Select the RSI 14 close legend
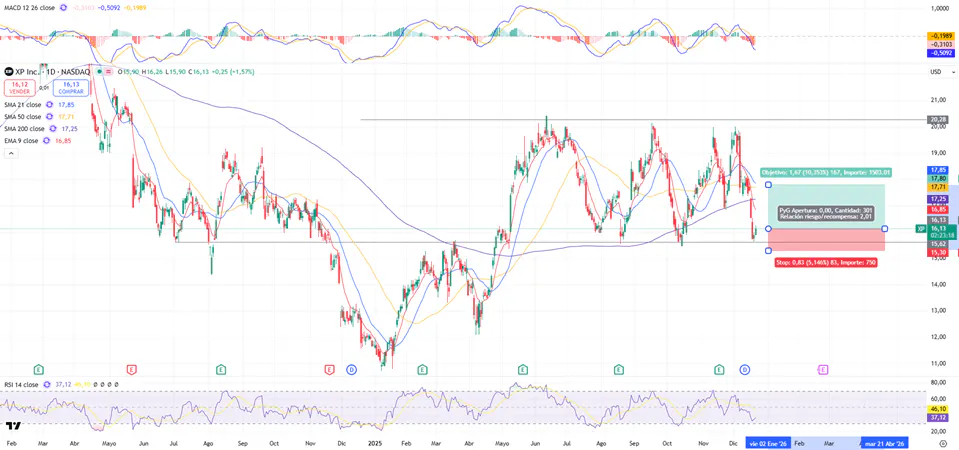Viewport: 959px width, 450px height. (21, 385)
